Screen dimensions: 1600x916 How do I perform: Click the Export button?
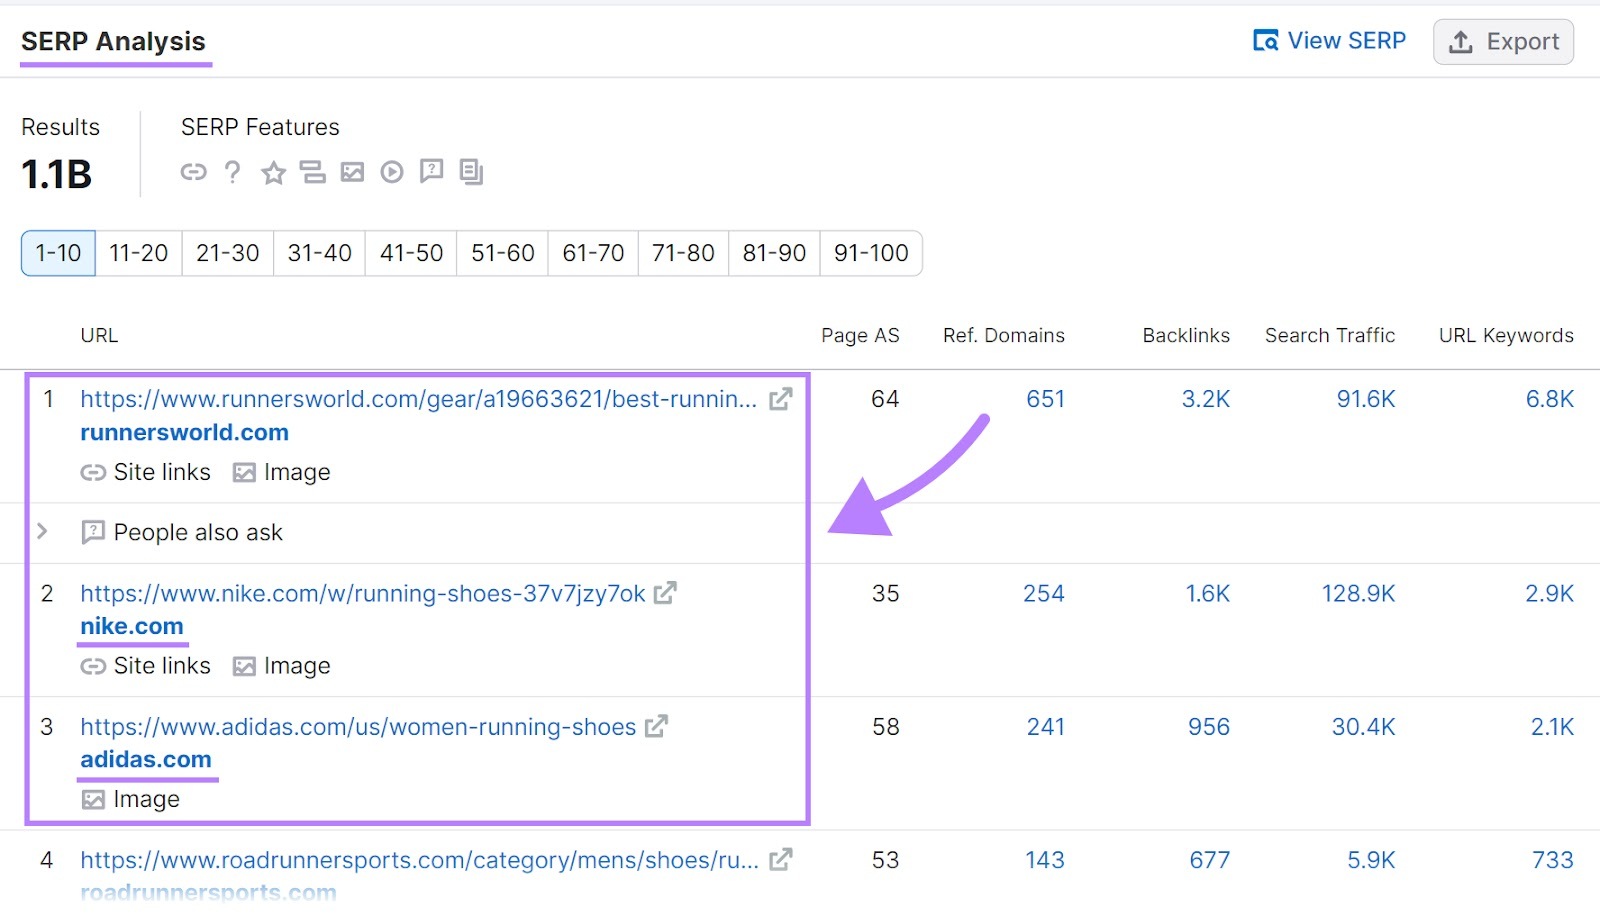pos(1503,41)
